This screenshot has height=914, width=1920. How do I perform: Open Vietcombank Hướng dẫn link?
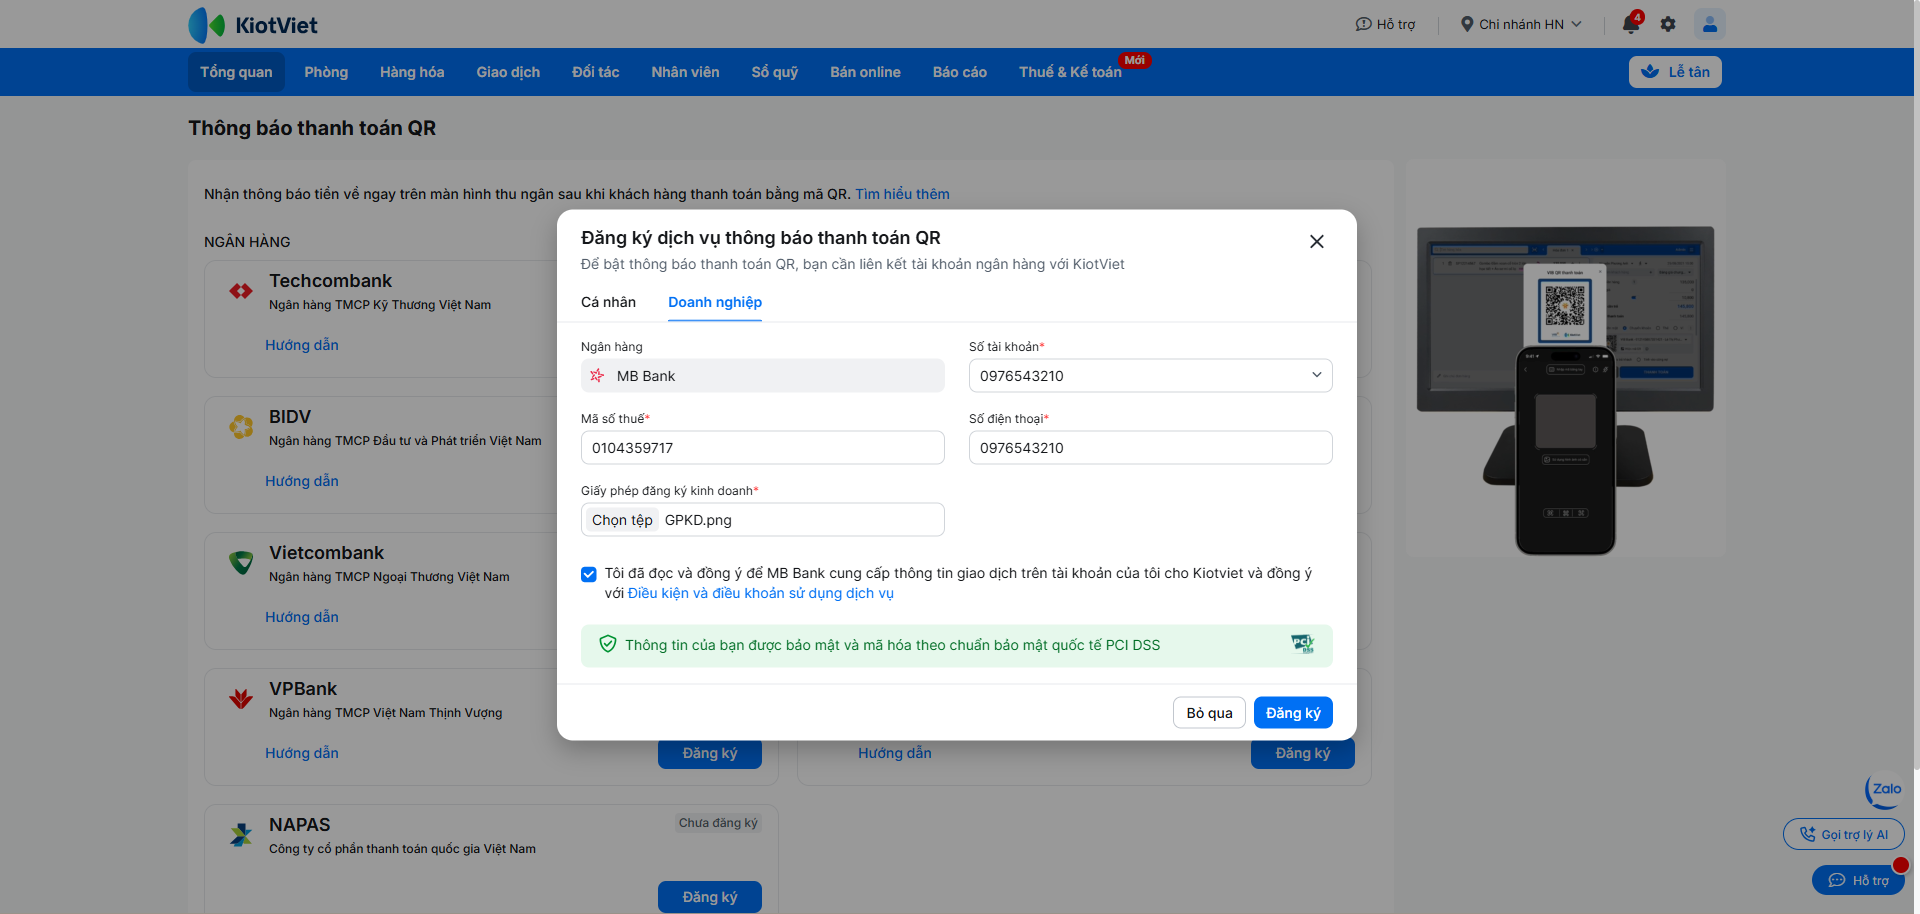pos(302,617)
